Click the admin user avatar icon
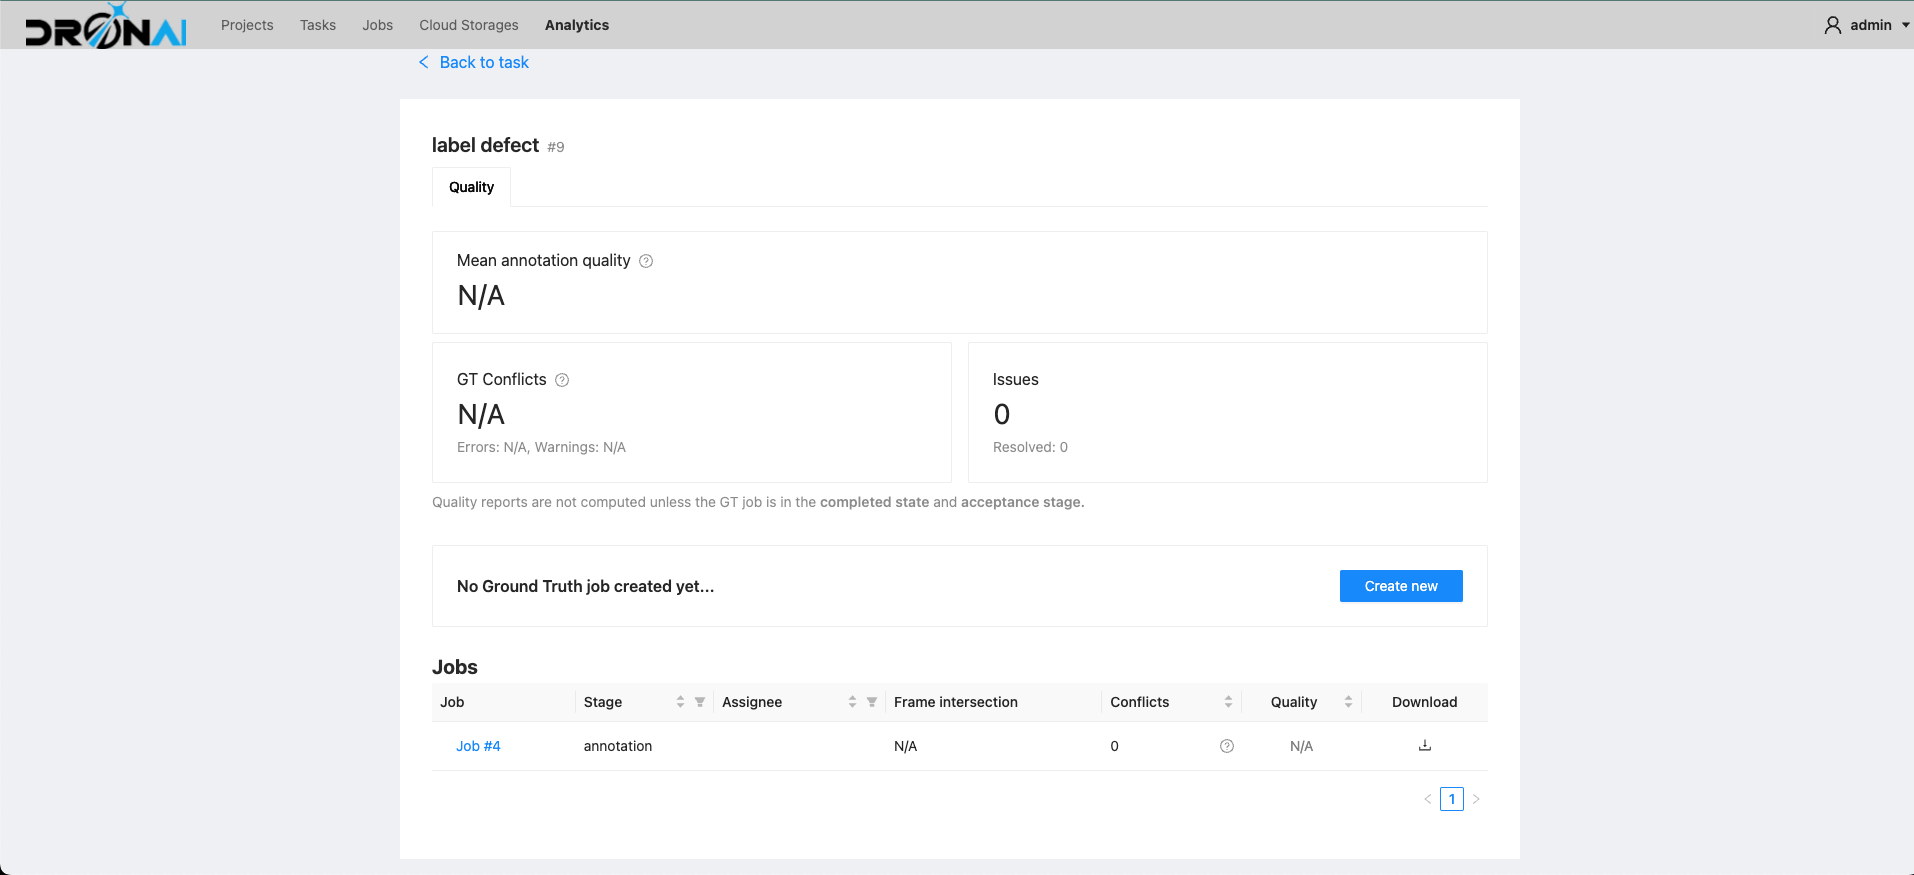1914x875 pixels. 1833,25
